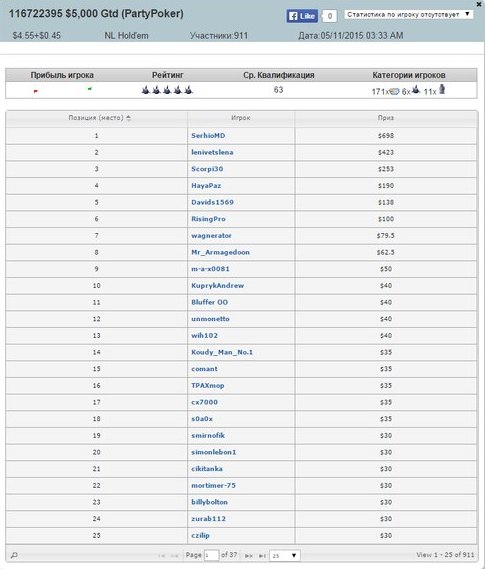Click the fish category icon next to 171x

394,91
